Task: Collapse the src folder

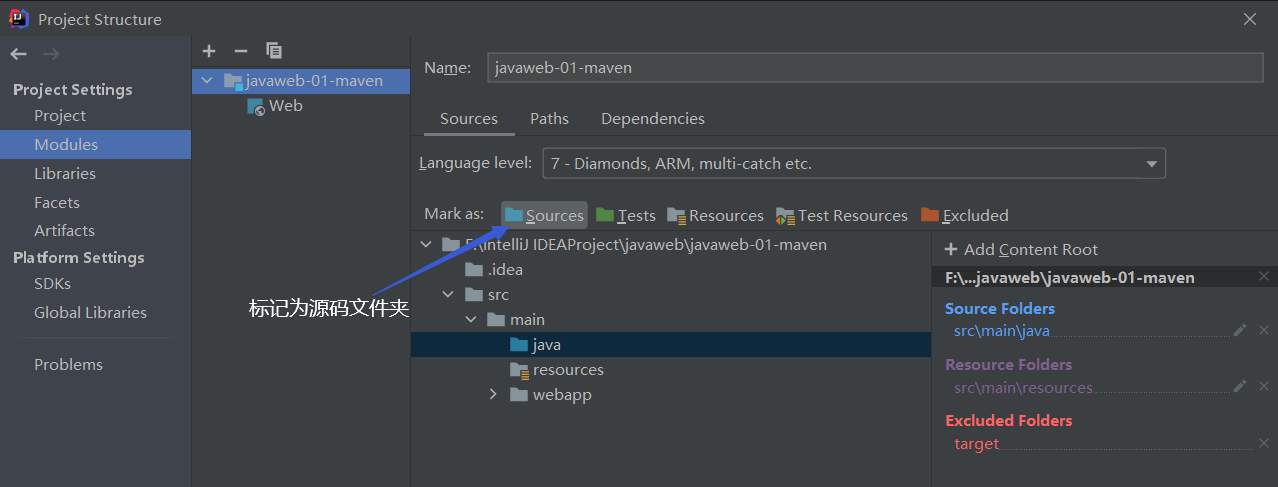Action: click(448, 294)
